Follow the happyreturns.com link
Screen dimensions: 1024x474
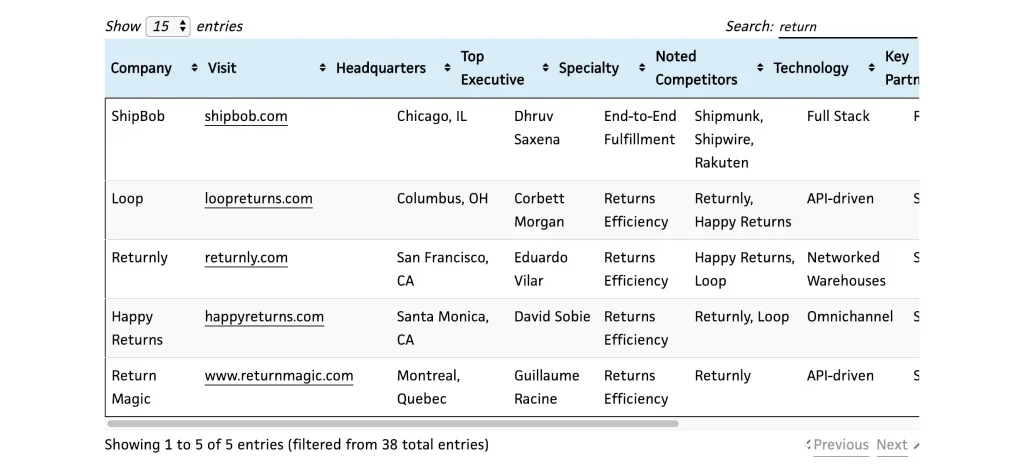click(264, 317)
